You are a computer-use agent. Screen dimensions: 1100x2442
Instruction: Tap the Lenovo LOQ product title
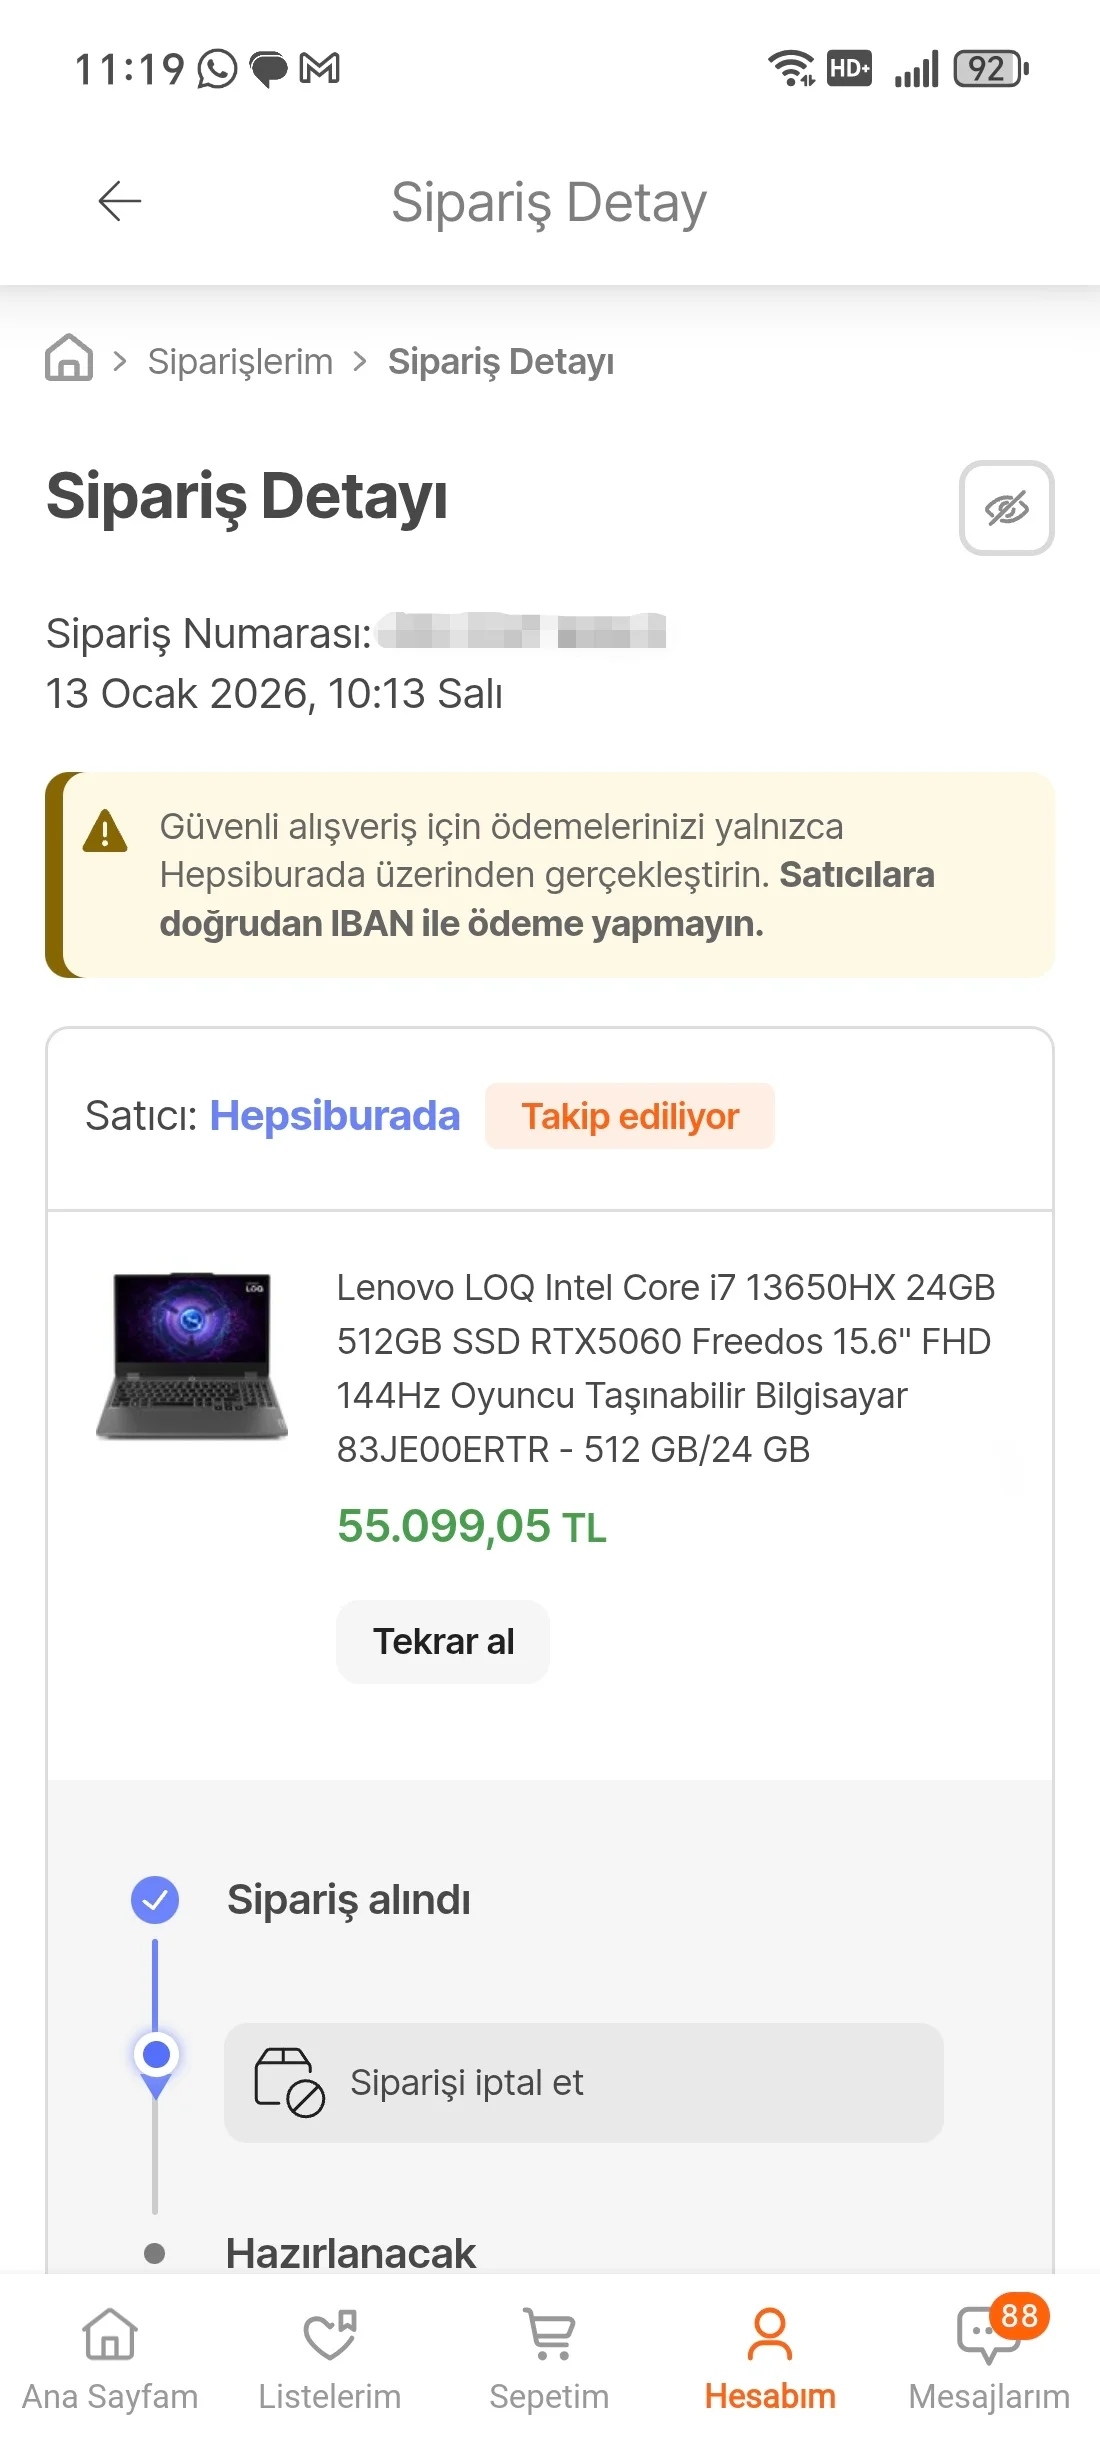tap(665, 1368)
